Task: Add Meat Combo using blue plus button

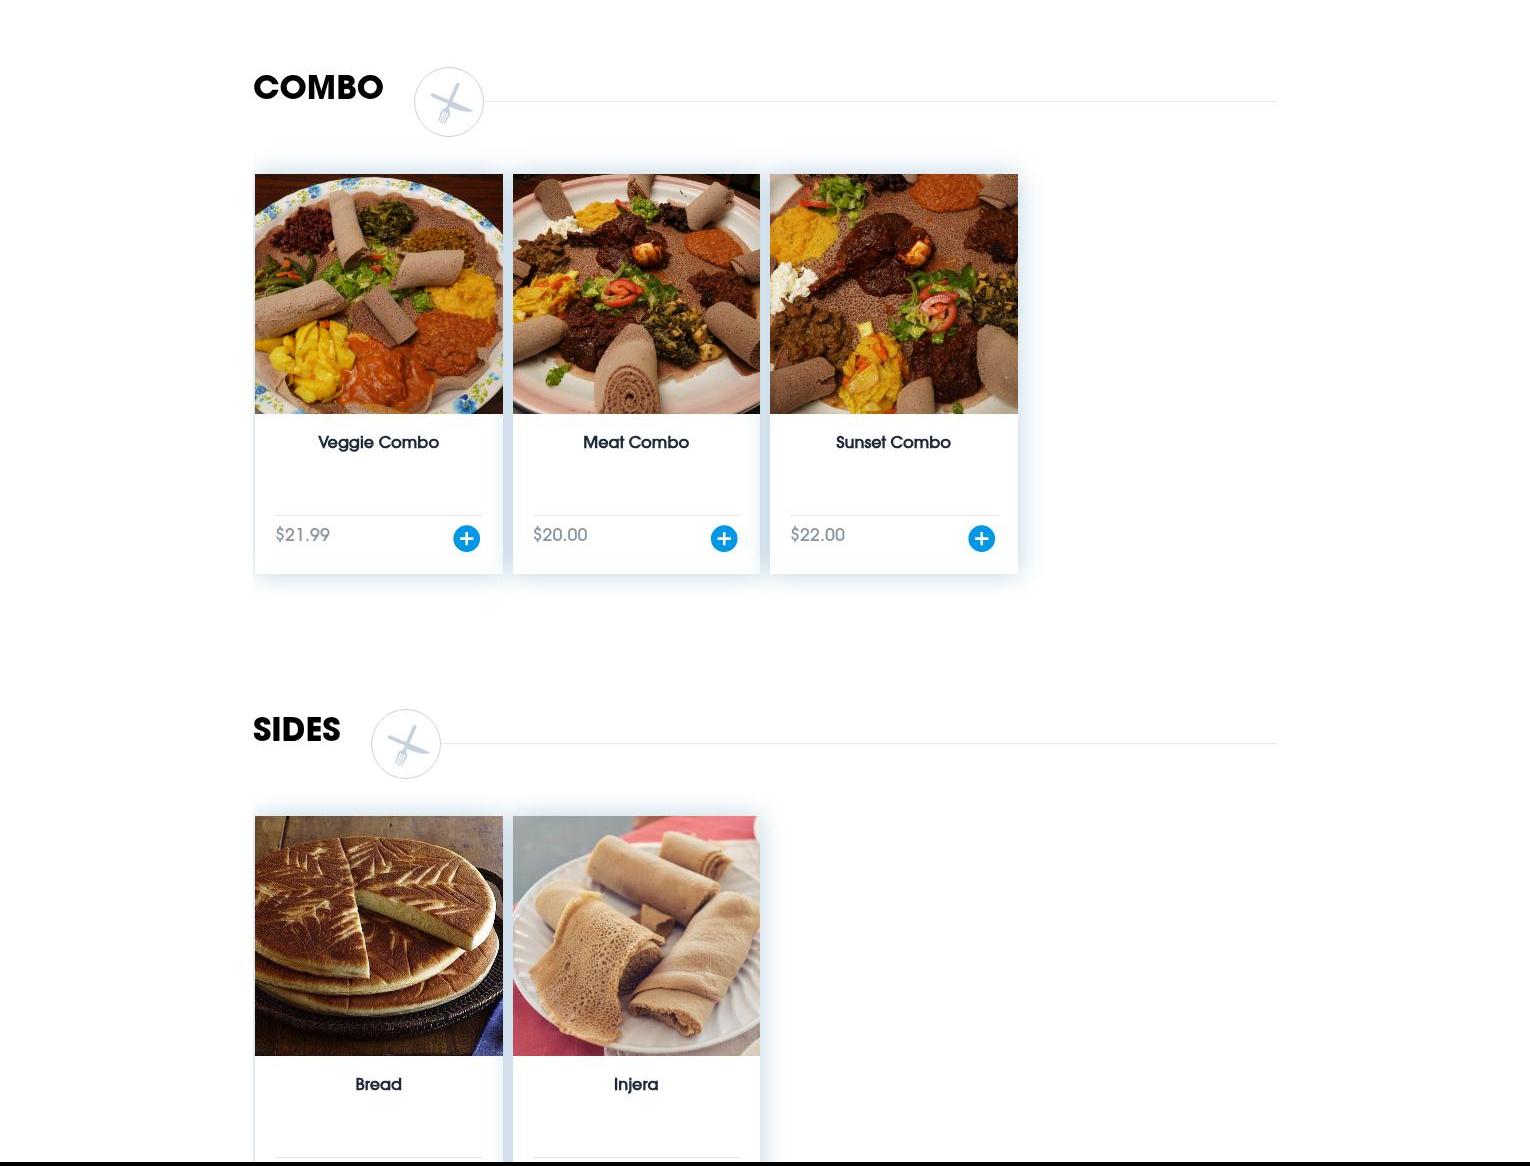Action: pos(724,539)
